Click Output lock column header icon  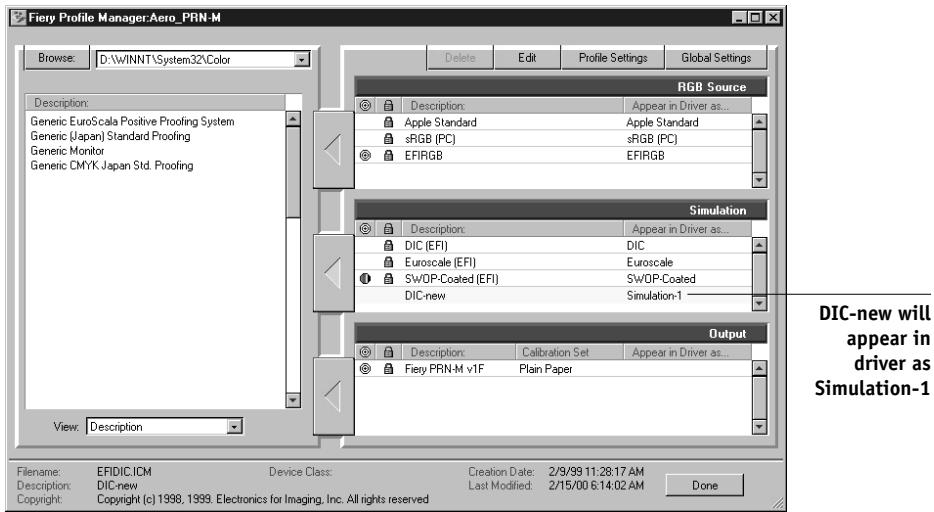[x=388, y=352]
